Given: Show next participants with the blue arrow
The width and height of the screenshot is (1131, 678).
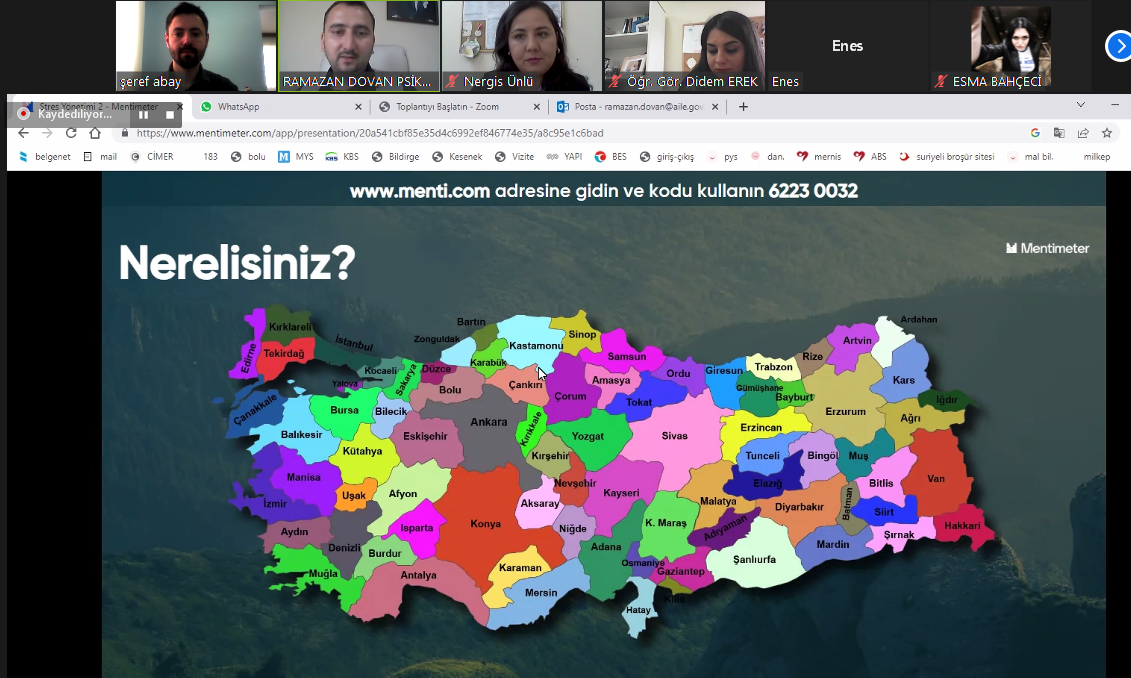Looking at the screenshot, I should point(1119,47).
